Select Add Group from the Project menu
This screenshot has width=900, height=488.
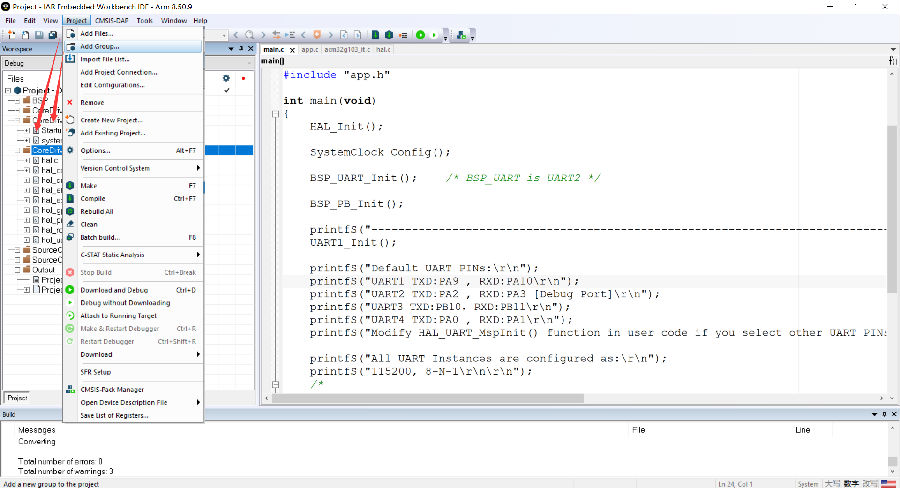click(x=100, y=46)
